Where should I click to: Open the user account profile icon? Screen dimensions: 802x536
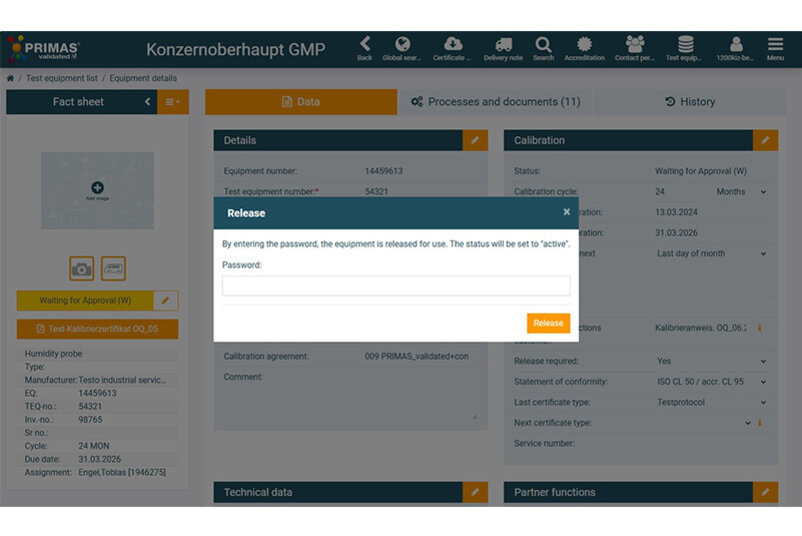click(736, 44)
